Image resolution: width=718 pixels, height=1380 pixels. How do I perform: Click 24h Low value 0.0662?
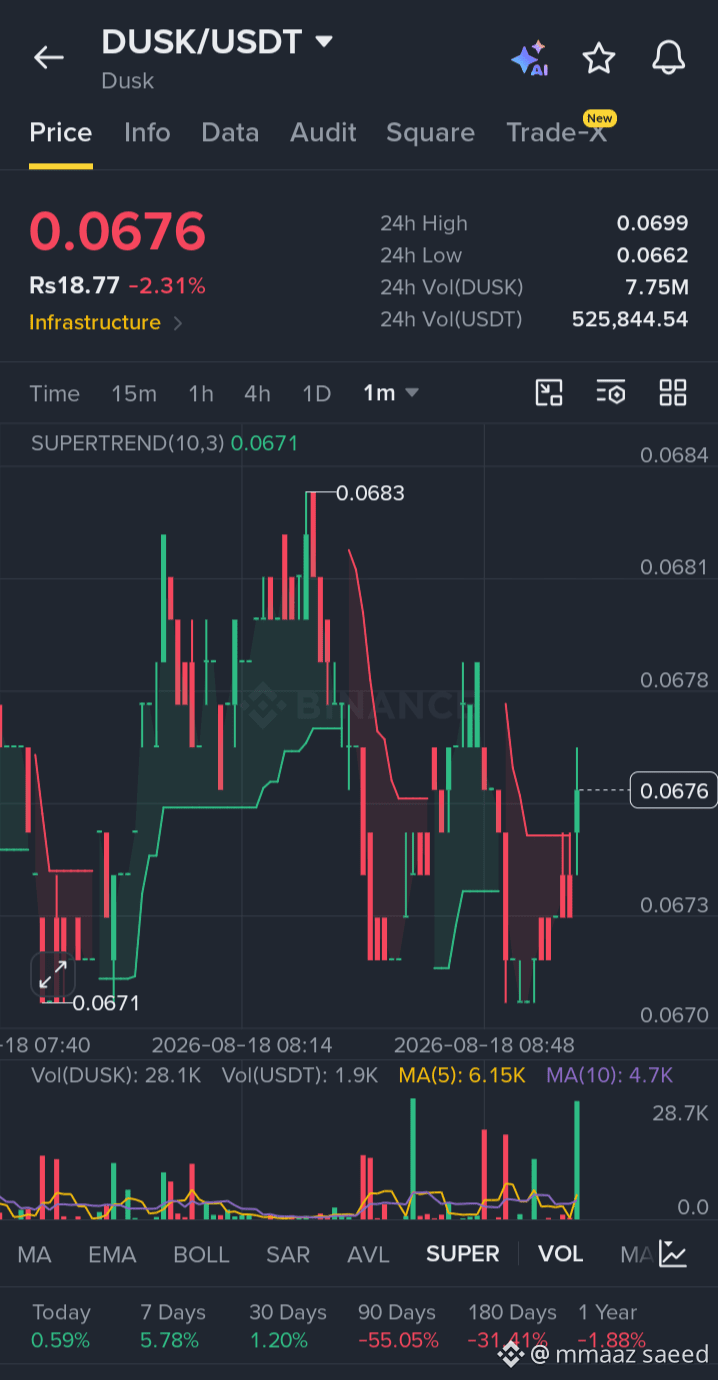point(652,255)
